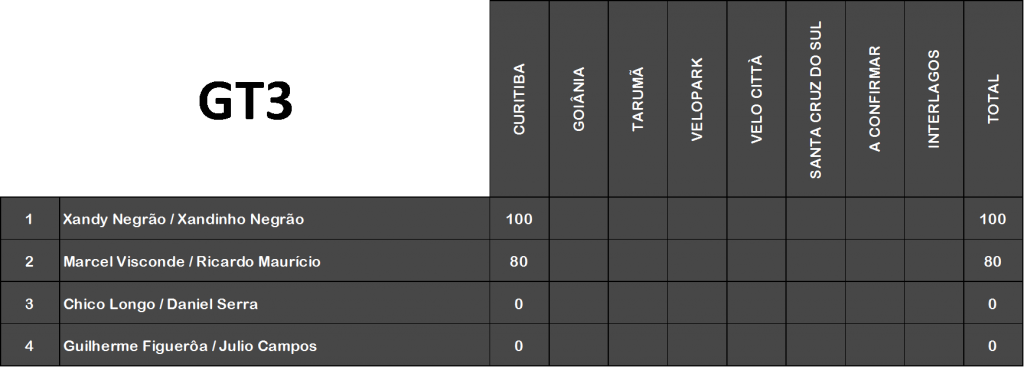The width and height of the screenshot is (1024, 367).
Task: Select the CURITIBA column header
Action: [x=519, y=99]
